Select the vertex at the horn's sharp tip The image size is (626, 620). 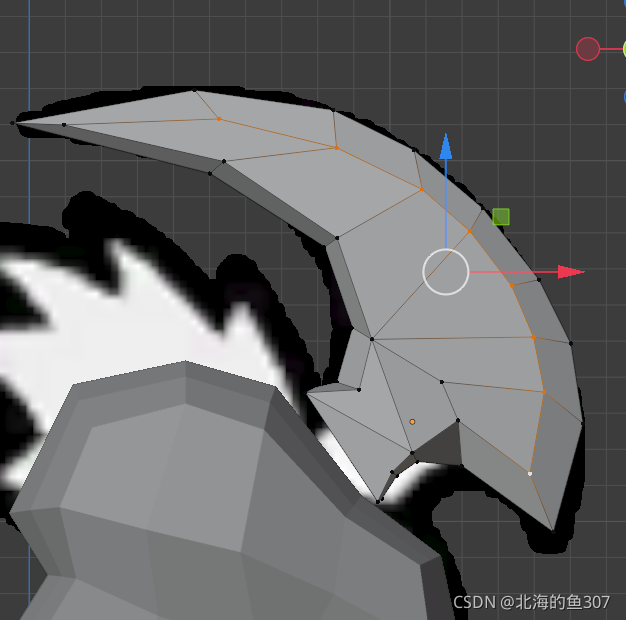point(12,123)
